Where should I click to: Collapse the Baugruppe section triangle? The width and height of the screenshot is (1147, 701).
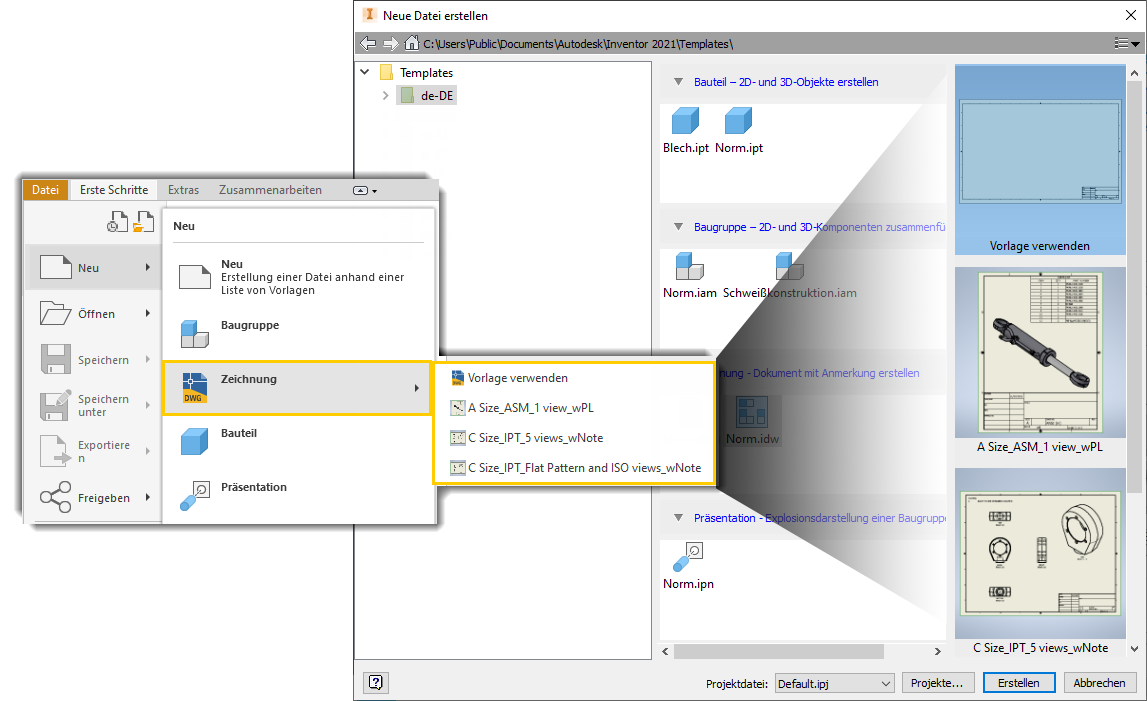678,227
